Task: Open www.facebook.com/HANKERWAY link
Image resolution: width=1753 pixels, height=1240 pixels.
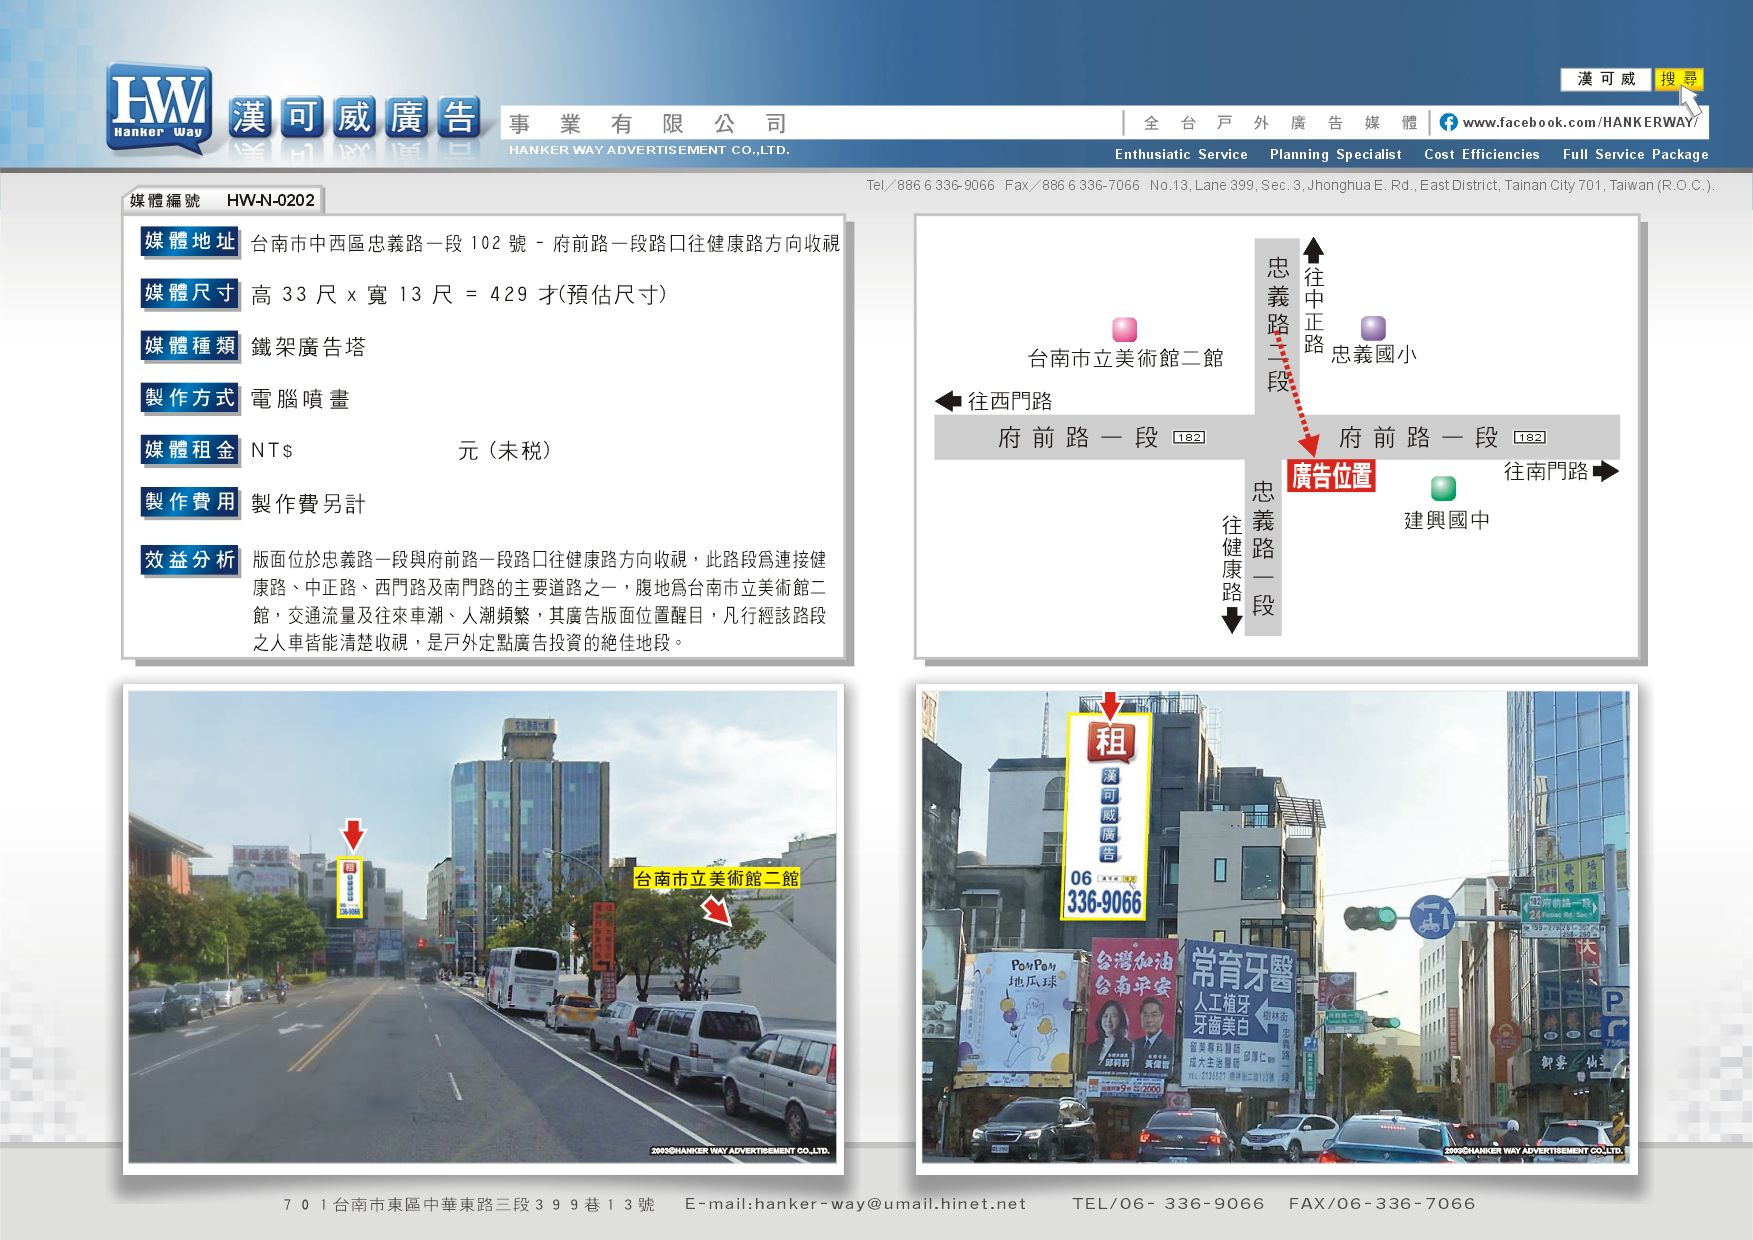Action: click(1580, 122)
